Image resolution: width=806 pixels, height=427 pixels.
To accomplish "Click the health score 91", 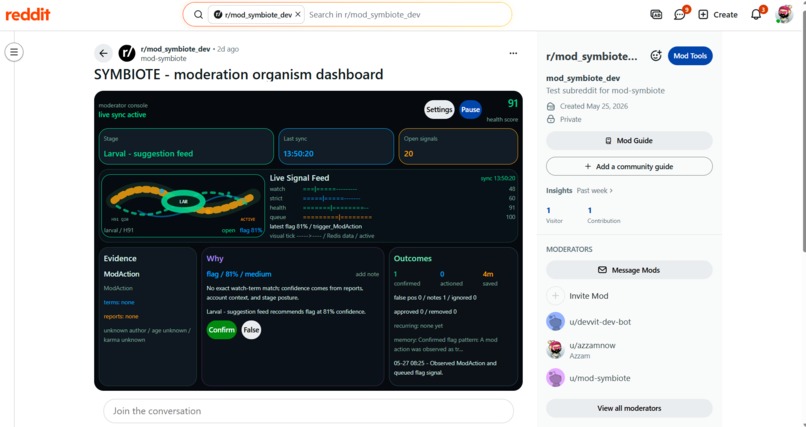I will [512, 104].
